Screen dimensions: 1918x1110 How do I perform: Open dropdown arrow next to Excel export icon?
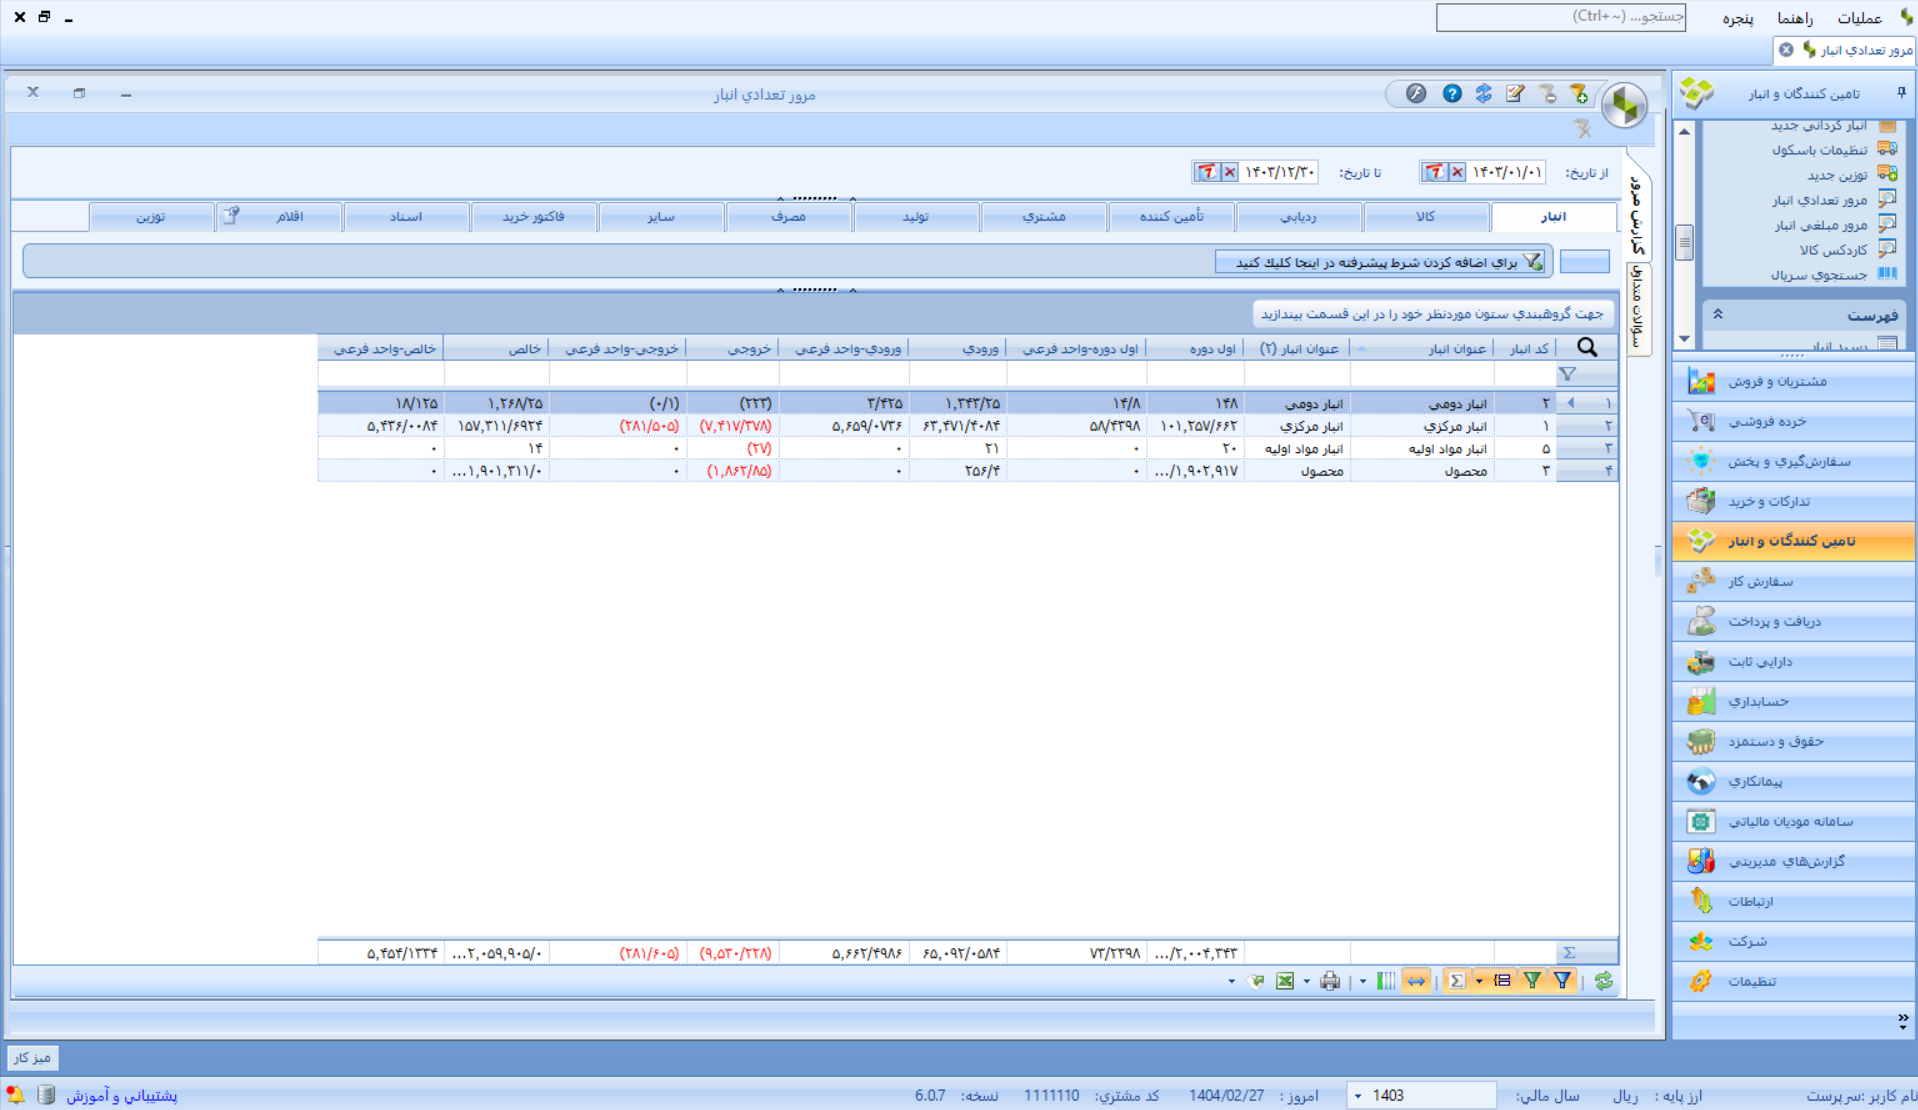[1306, 982]
